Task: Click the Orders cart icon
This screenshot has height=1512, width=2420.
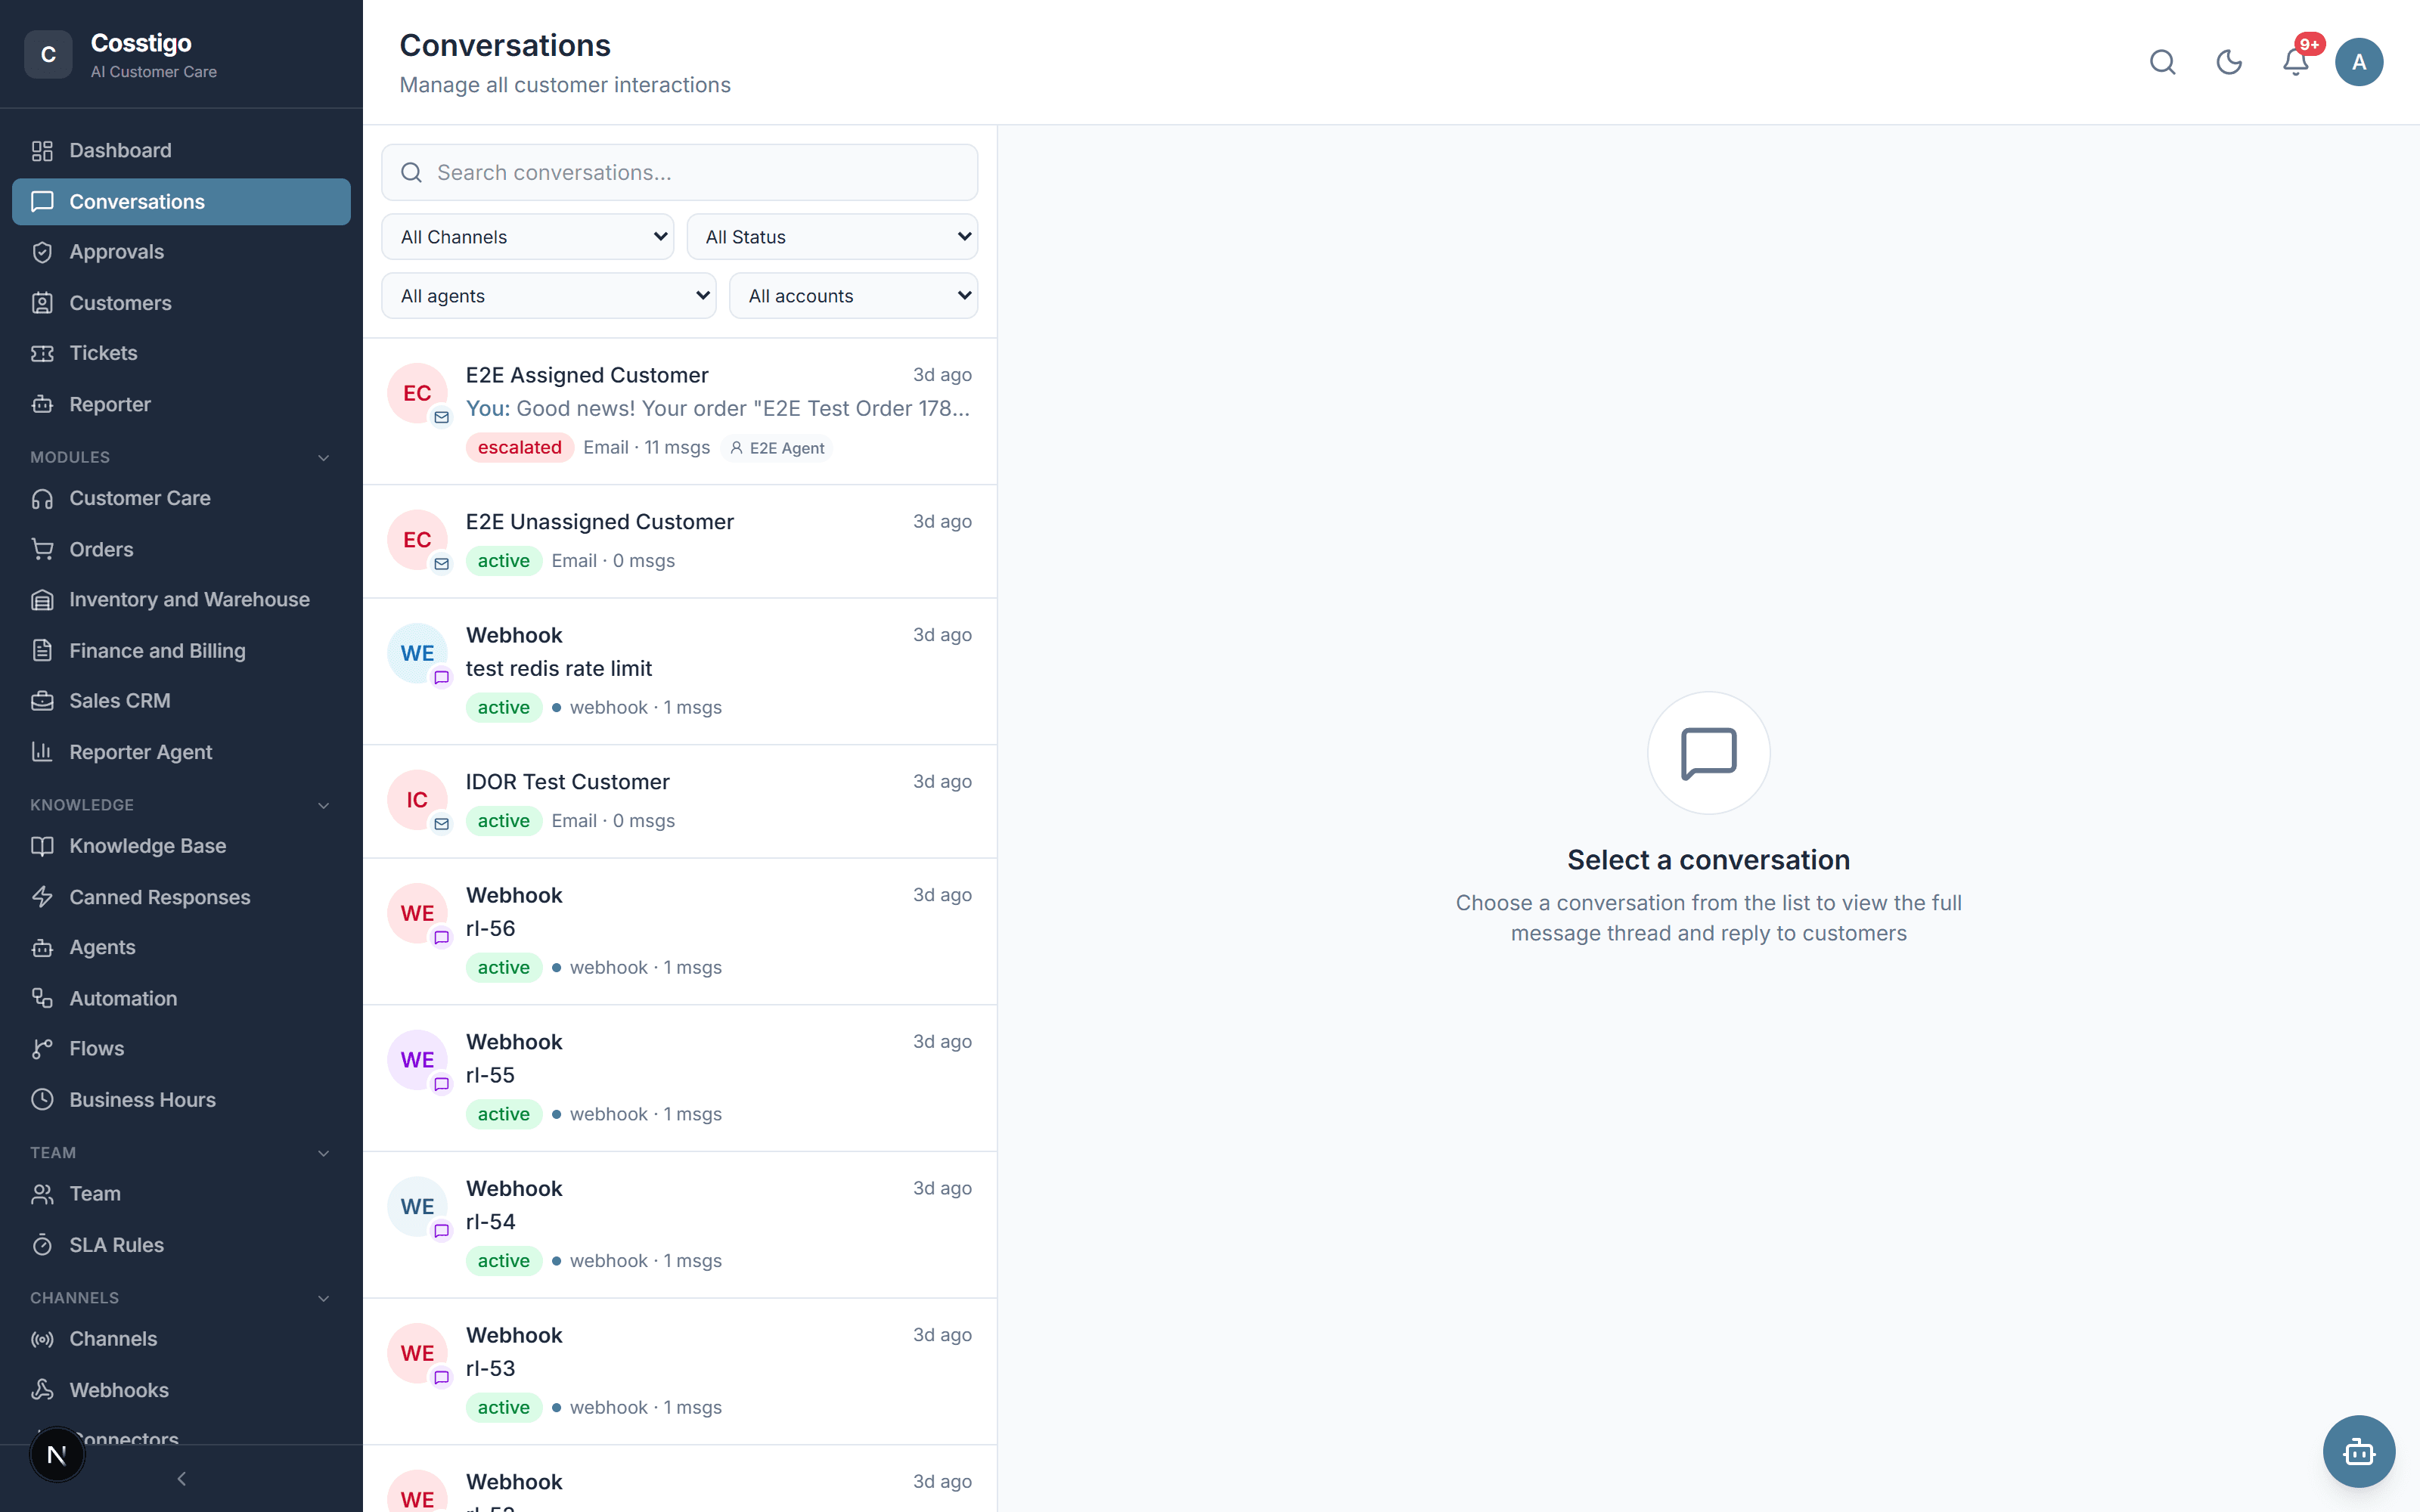Action: tap(42, 549)
